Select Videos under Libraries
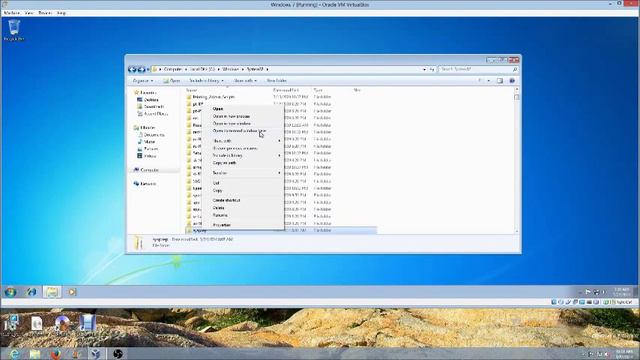The image size is (640, 360). [x=147, y=156]
